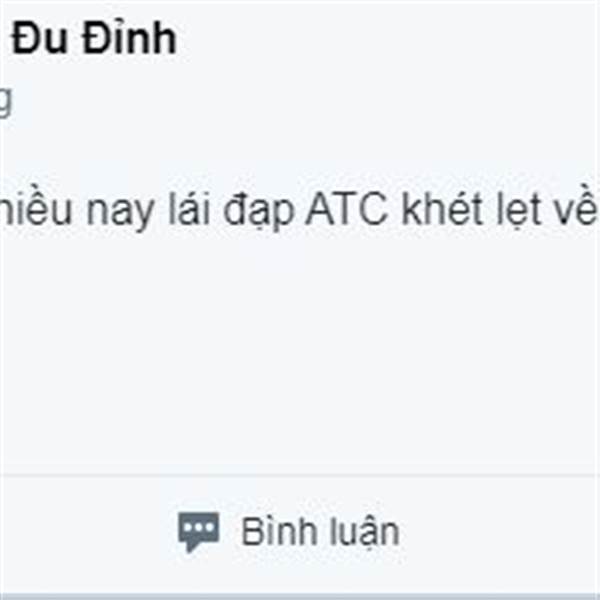Click the word 'Đỉnh' in the author name
The image size is (600, 600).
pyautogui.click(x=130, y=38)
